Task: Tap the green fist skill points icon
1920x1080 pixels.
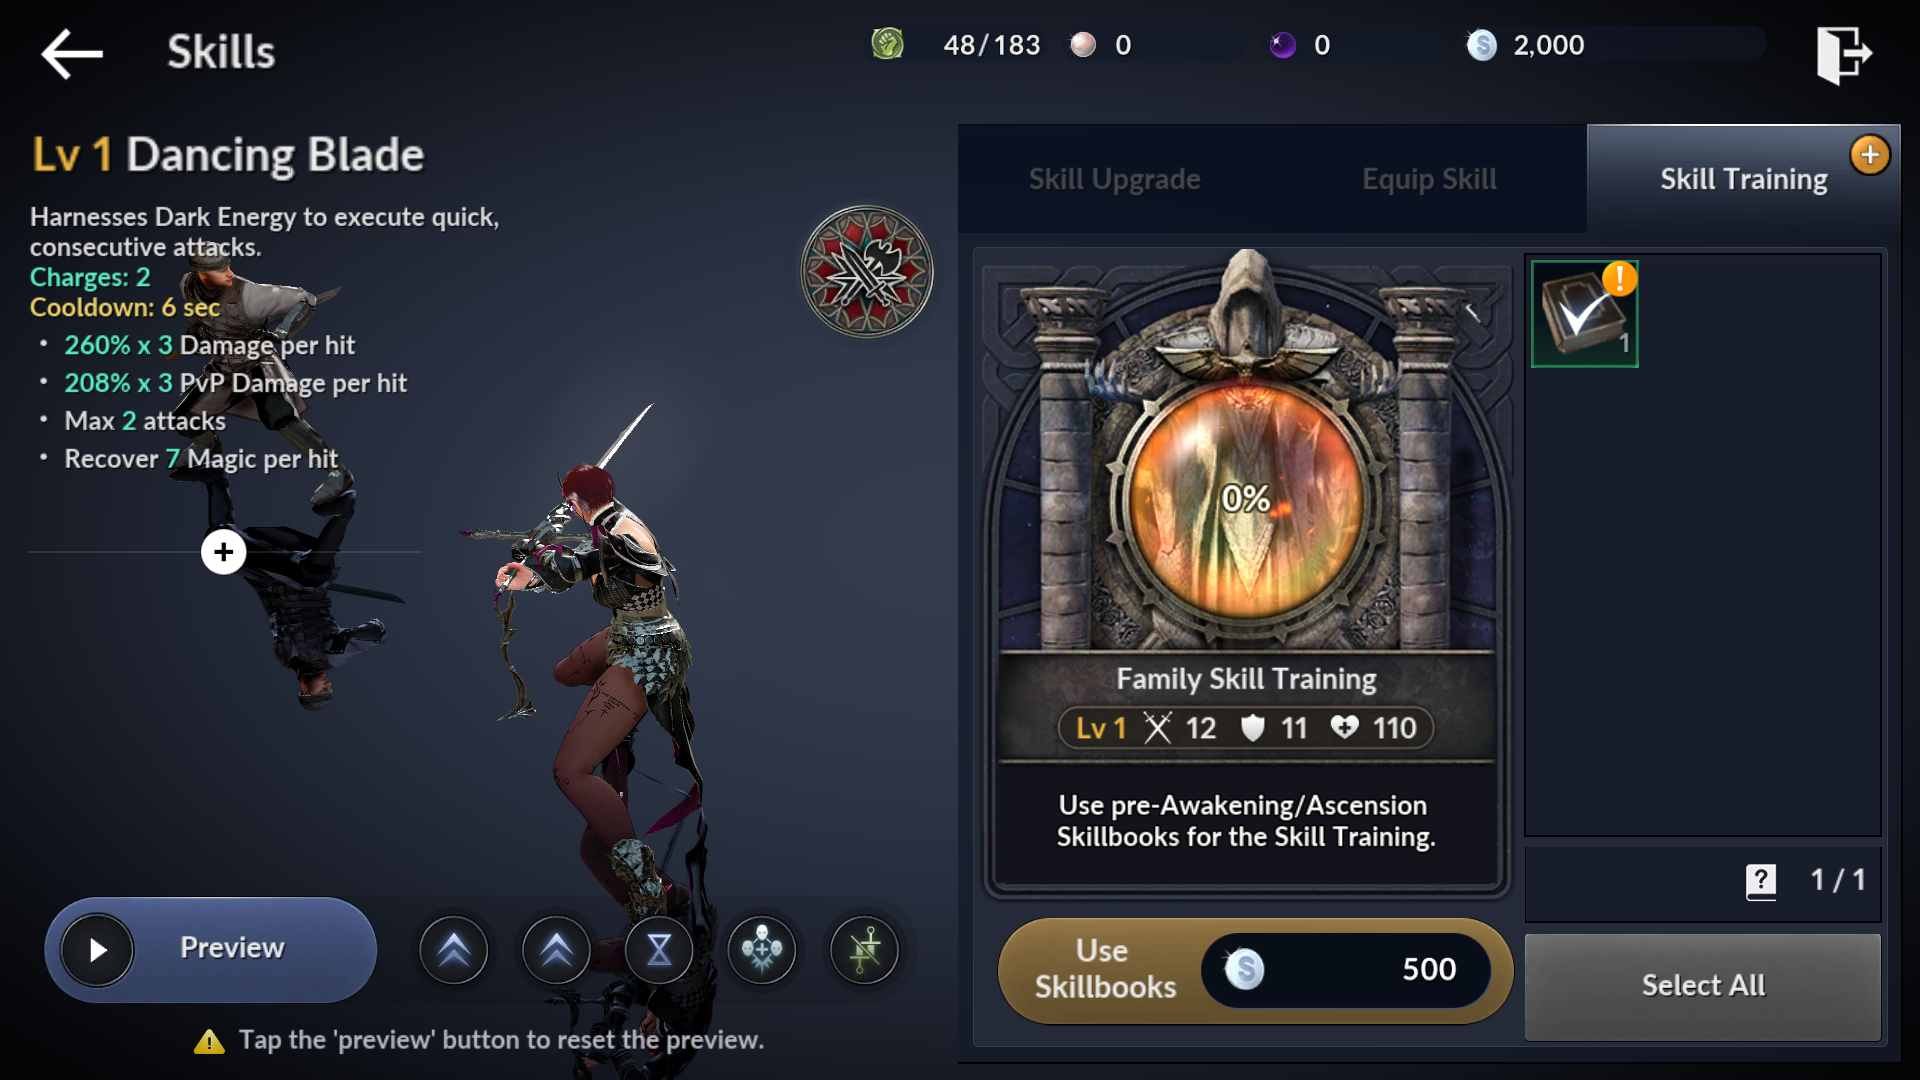Action: pyautogui.click(x=887, y=44)
